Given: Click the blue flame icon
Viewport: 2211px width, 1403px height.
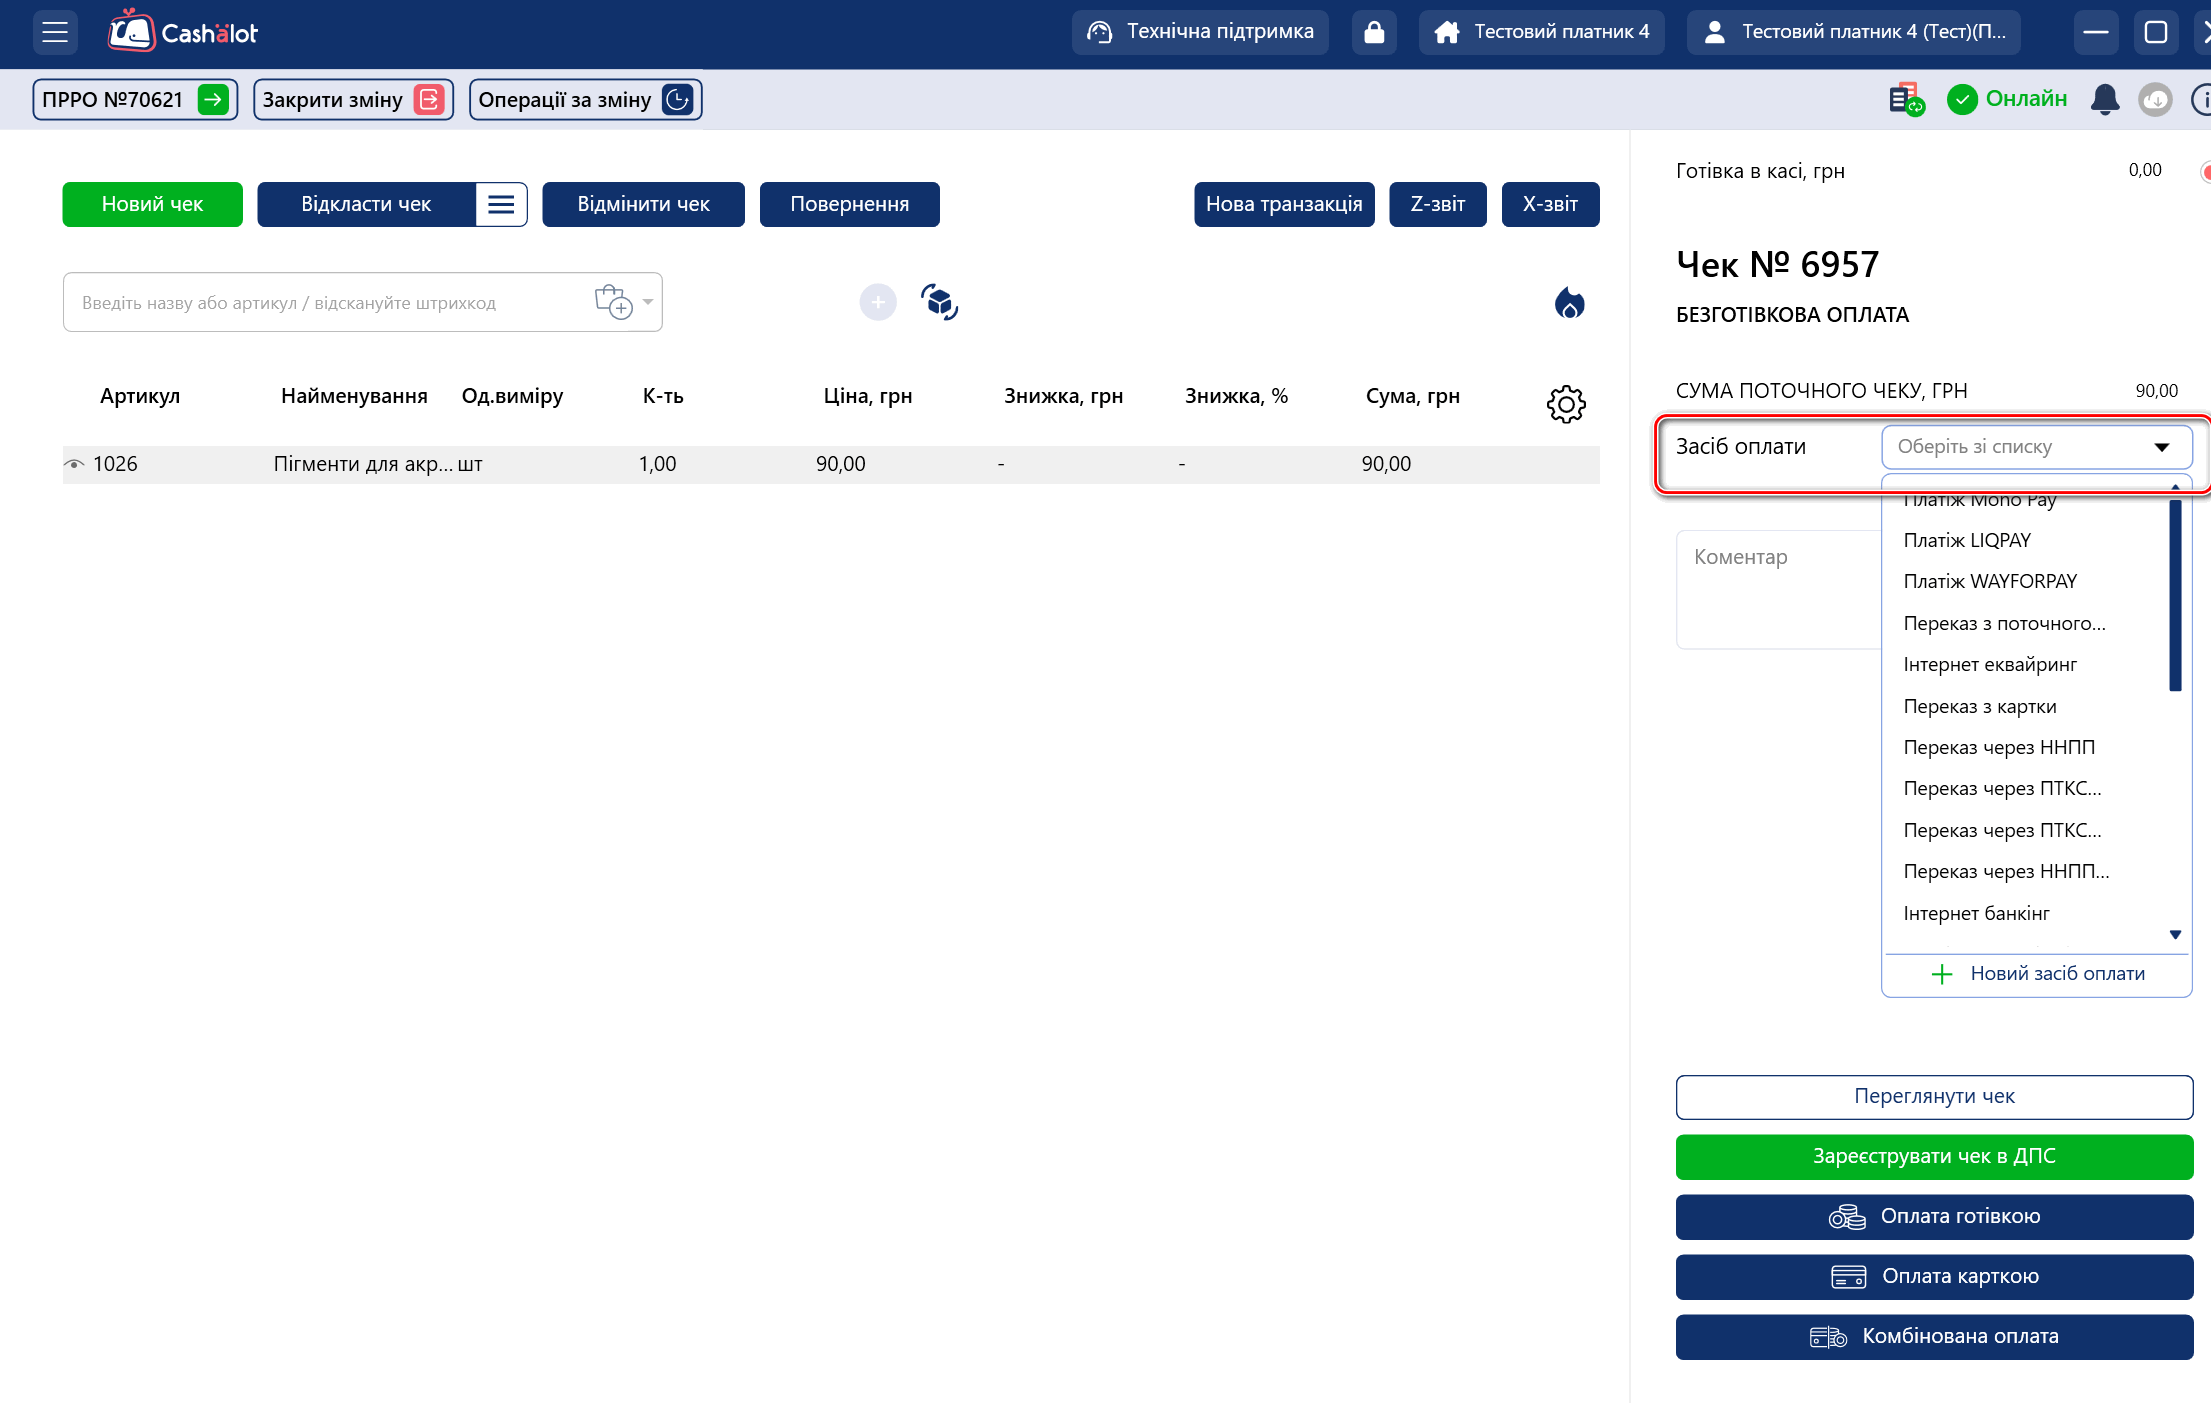Looking at the screenshot, I should pos(1569,302).
